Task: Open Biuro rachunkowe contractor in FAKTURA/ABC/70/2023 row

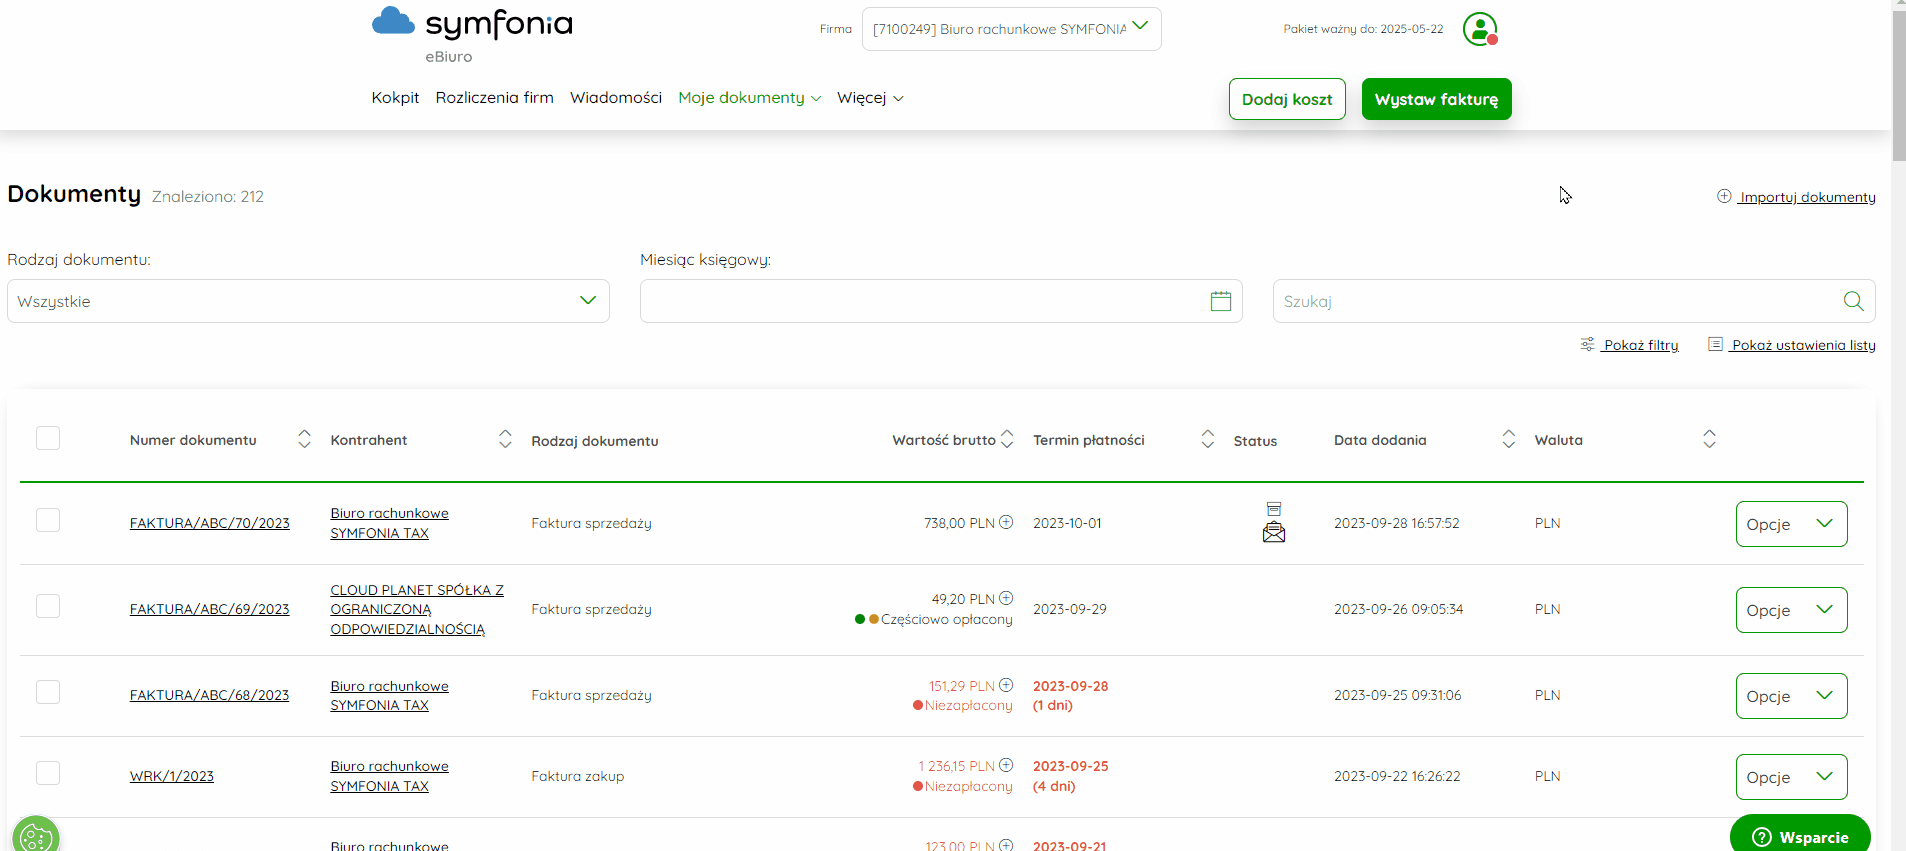Action: coord(389,523)
